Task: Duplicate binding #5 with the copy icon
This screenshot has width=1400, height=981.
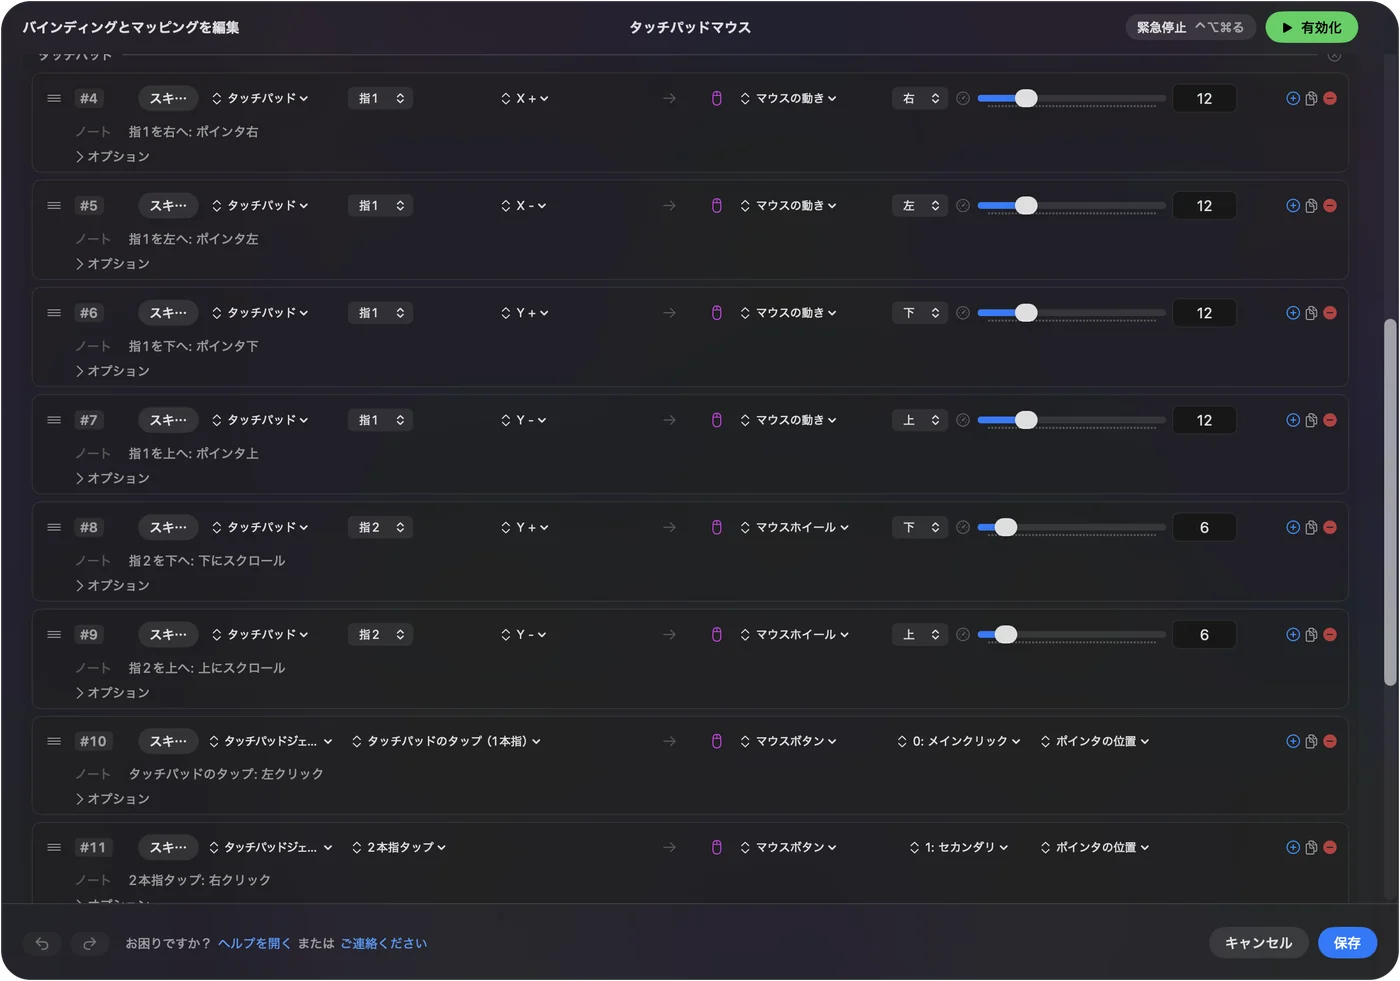Action: pyautogui.click(x=1311, y=206)
